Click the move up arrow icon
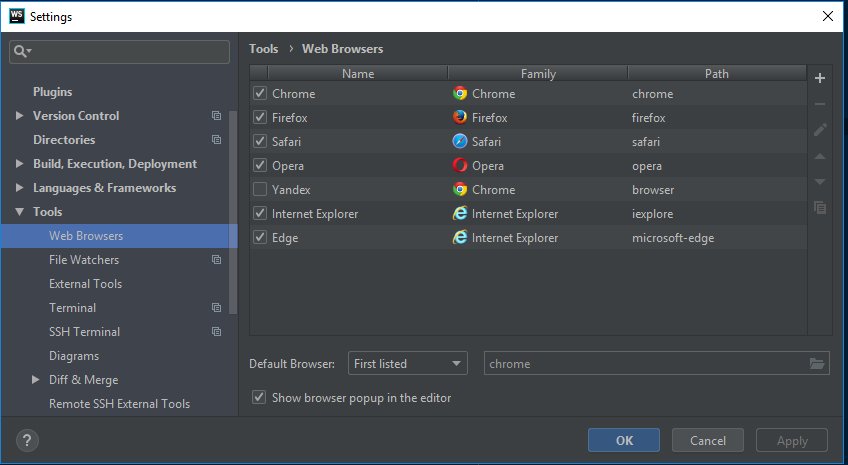The image size is (848, 465). click(x=820, y=156)
